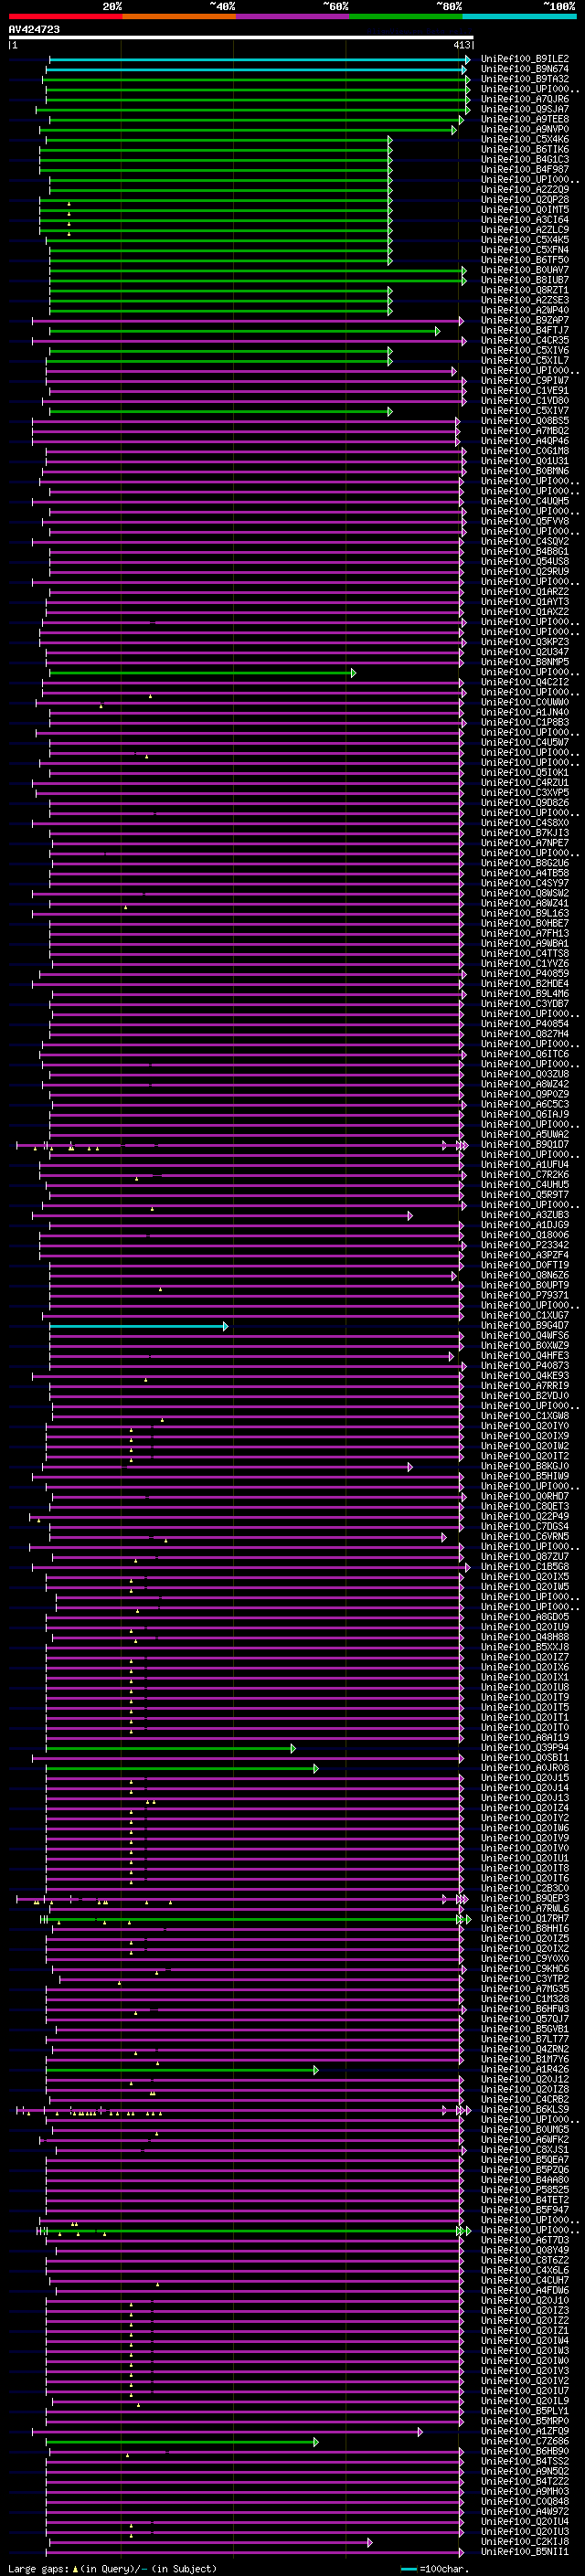Open hit UniRef100_A6C5C3
This screenshot has width=585, height=2576.
(524, 1105)
